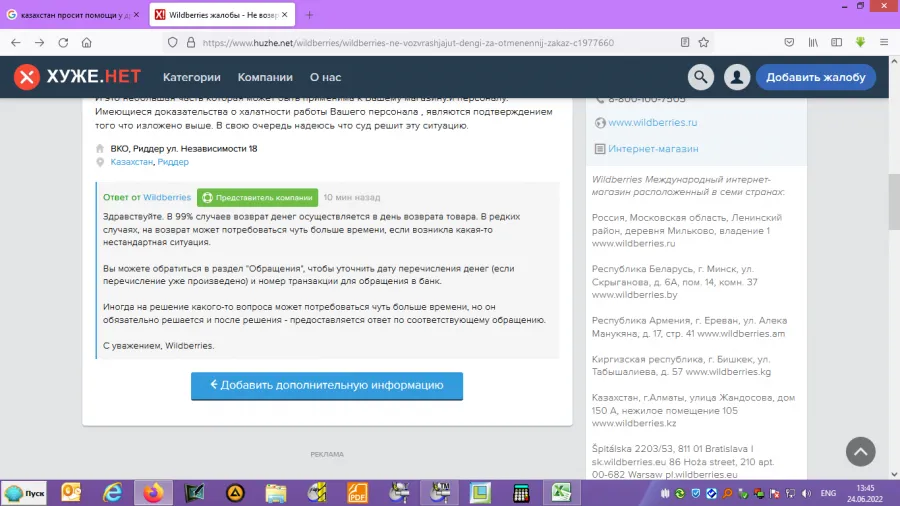
Task: Open the calculator in taskbar
Action: [521, 493]
